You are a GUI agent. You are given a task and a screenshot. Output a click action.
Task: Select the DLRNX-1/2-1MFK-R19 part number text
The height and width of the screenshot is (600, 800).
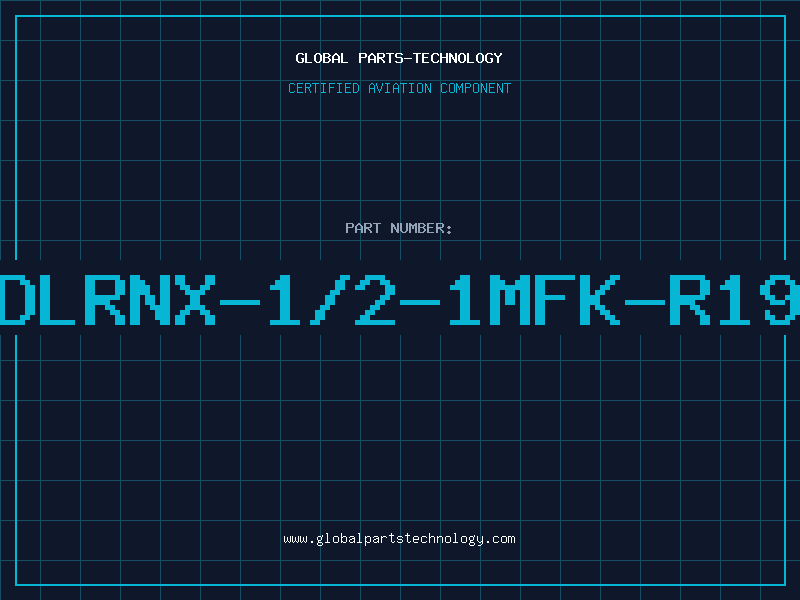click(400, 300)
